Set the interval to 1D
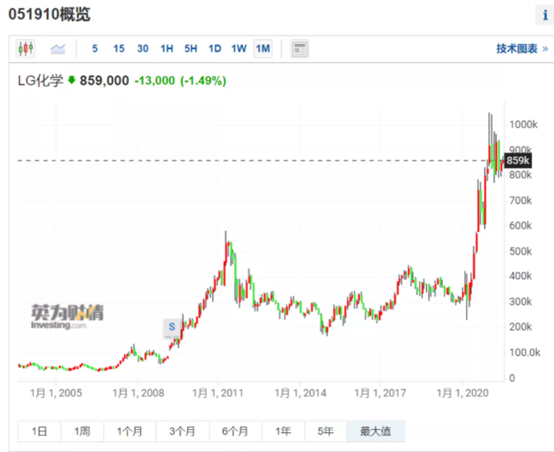 pos(215,48)
